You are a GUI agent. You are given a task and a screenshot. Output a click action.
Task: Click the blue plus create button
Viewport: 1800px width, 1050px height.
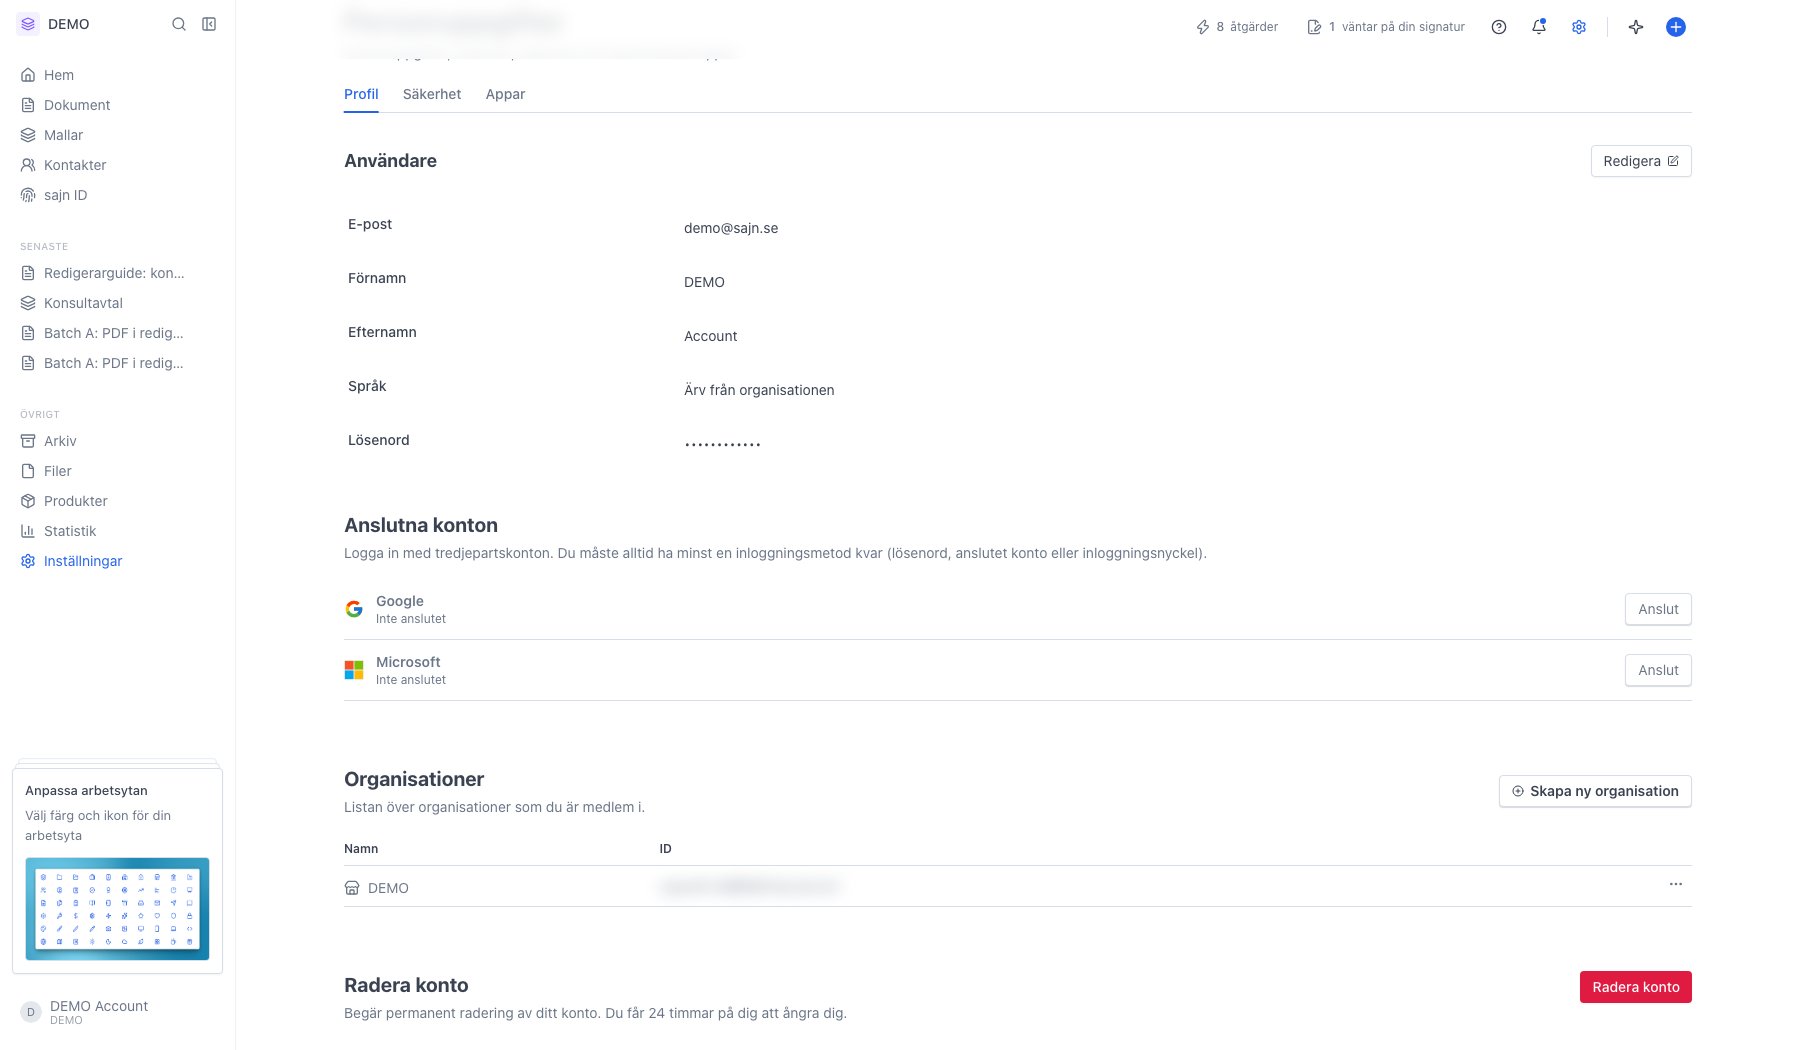tap(1676, 27)
